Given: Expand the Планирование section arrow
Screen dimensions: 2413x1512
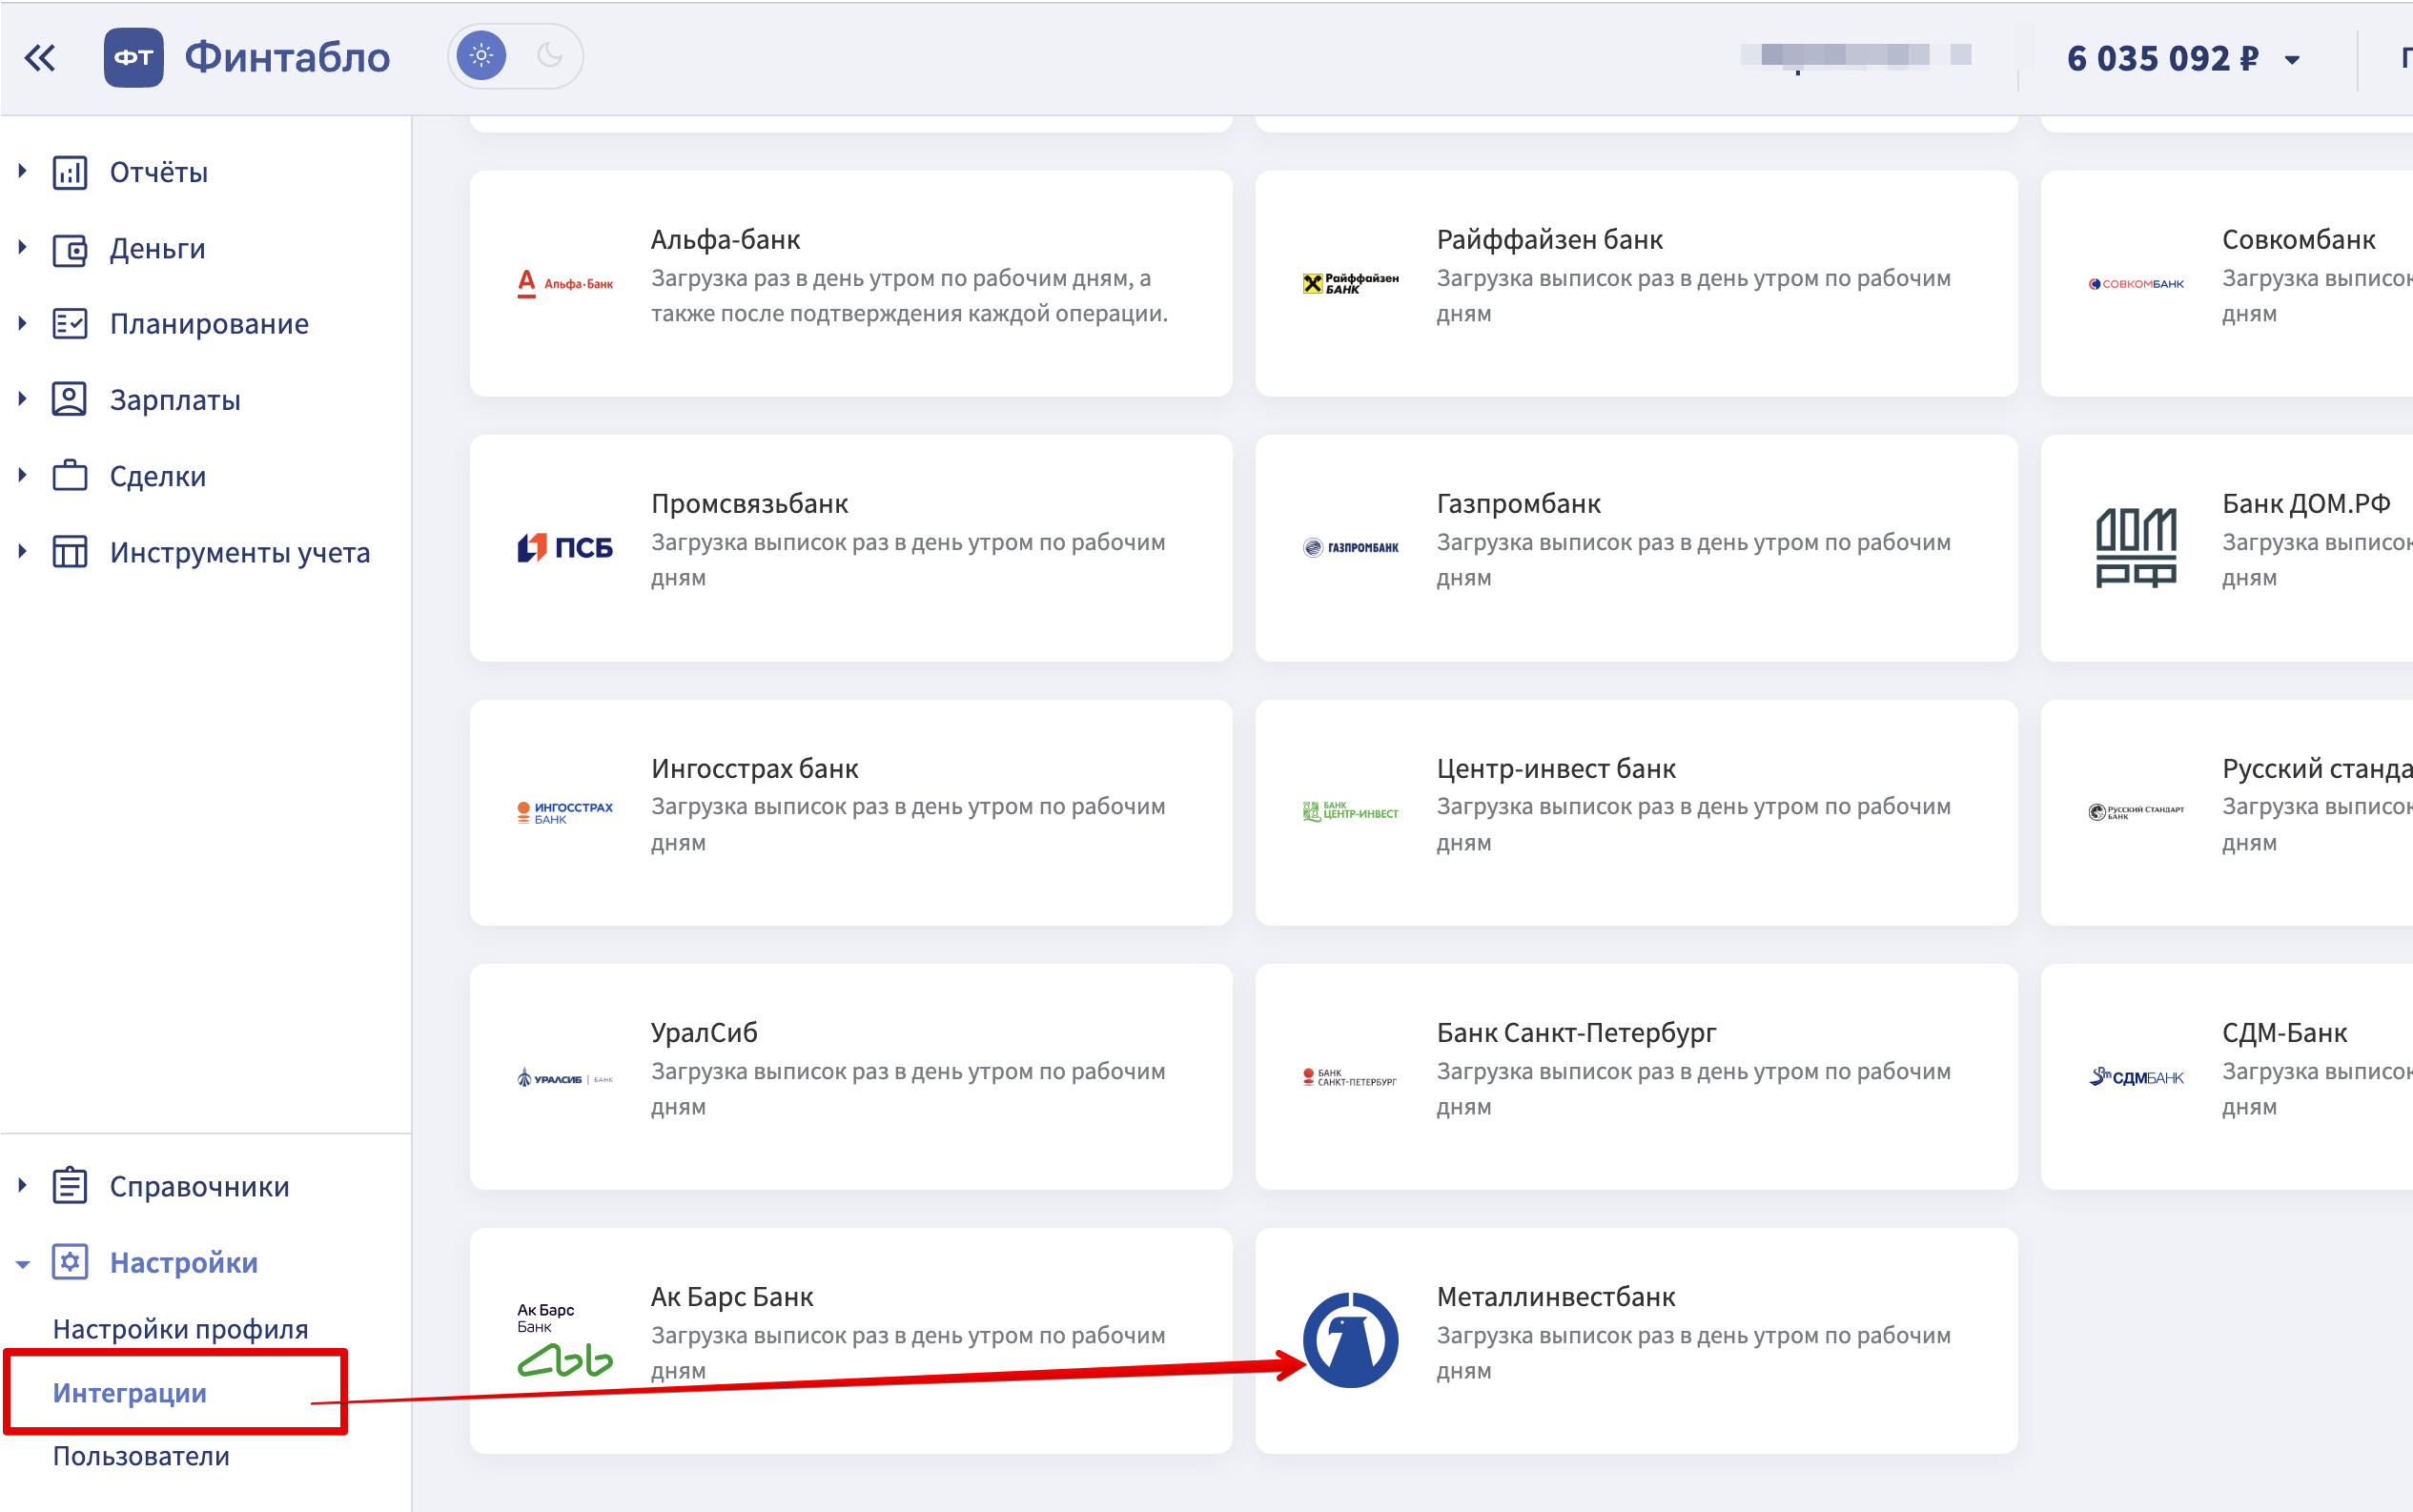Looking at the screenshot, I should pyautogui.click(x=22, y=323).
